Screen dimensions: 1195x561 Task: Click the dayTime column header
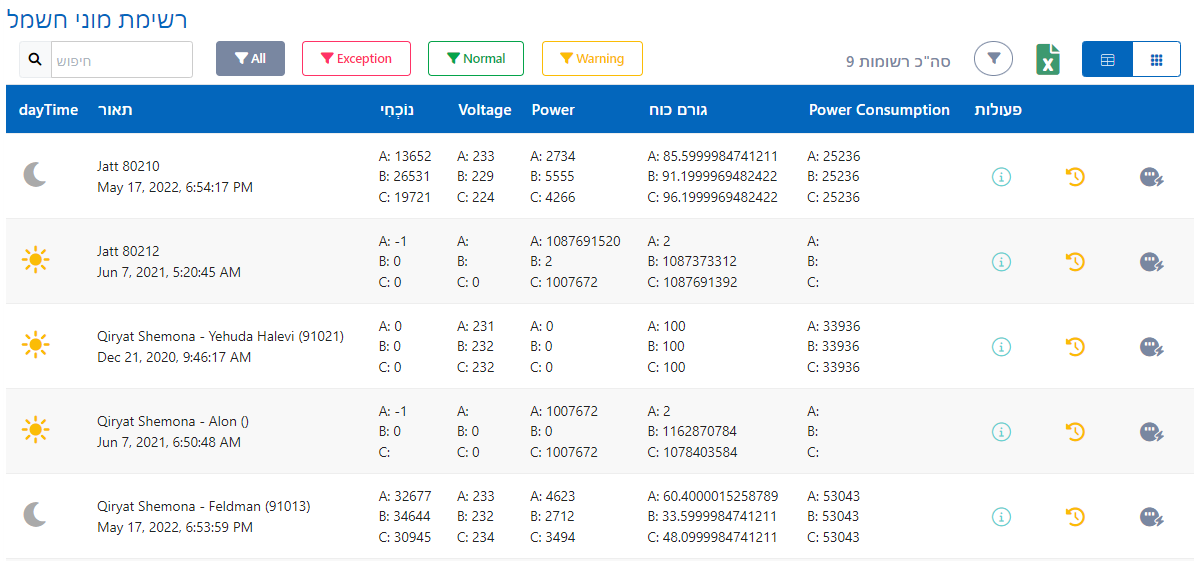[x=48, y=110]
